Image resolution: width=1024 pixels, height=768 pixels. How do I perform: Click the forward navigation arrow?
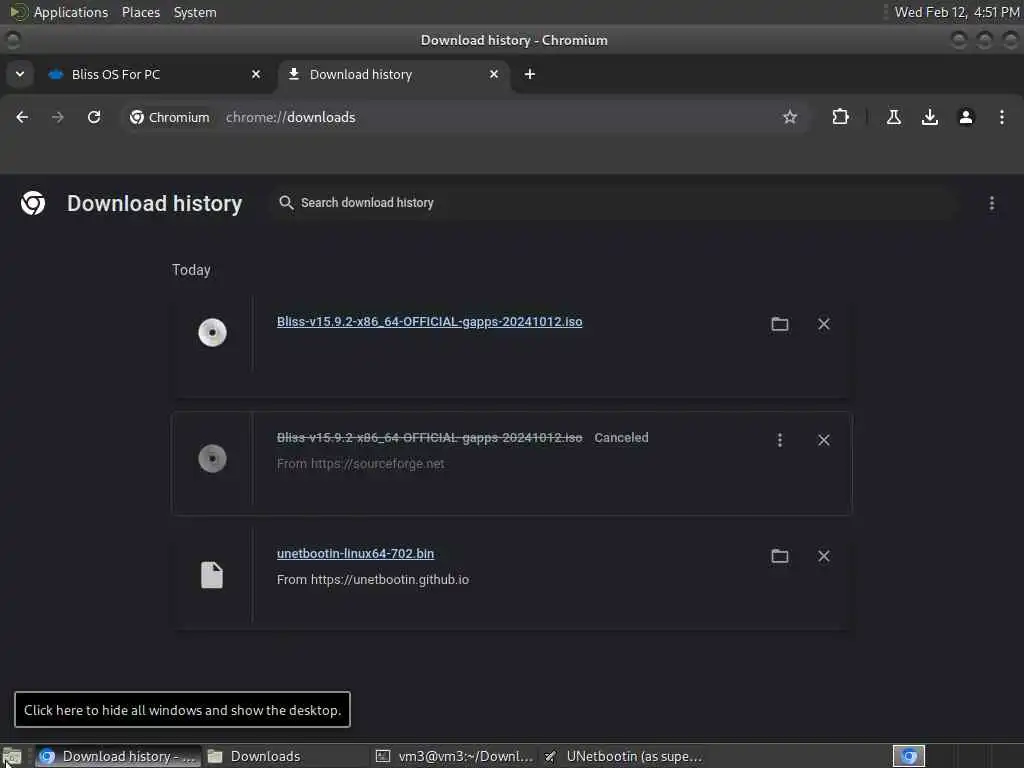coord(57,117)
